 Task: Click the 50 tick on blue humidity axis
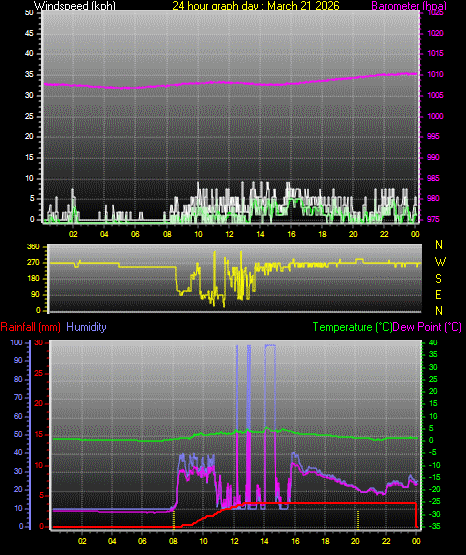18,434
